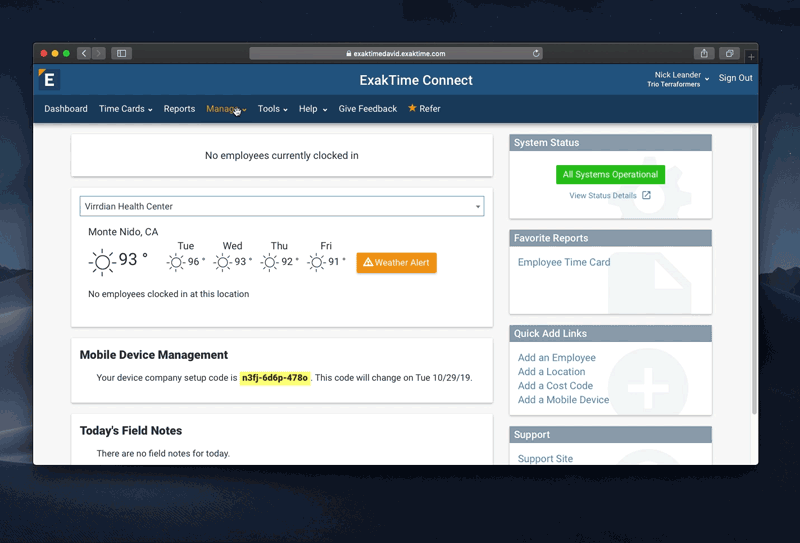This screenshot has height=543, width=800.
Task: Click the external link icon beside View Status Details
Action: [646, 195]
